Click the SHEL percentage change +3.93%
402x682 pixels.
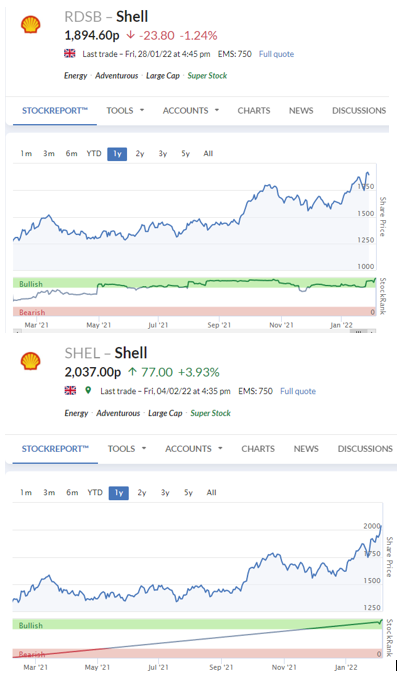(x=198, y=372)
